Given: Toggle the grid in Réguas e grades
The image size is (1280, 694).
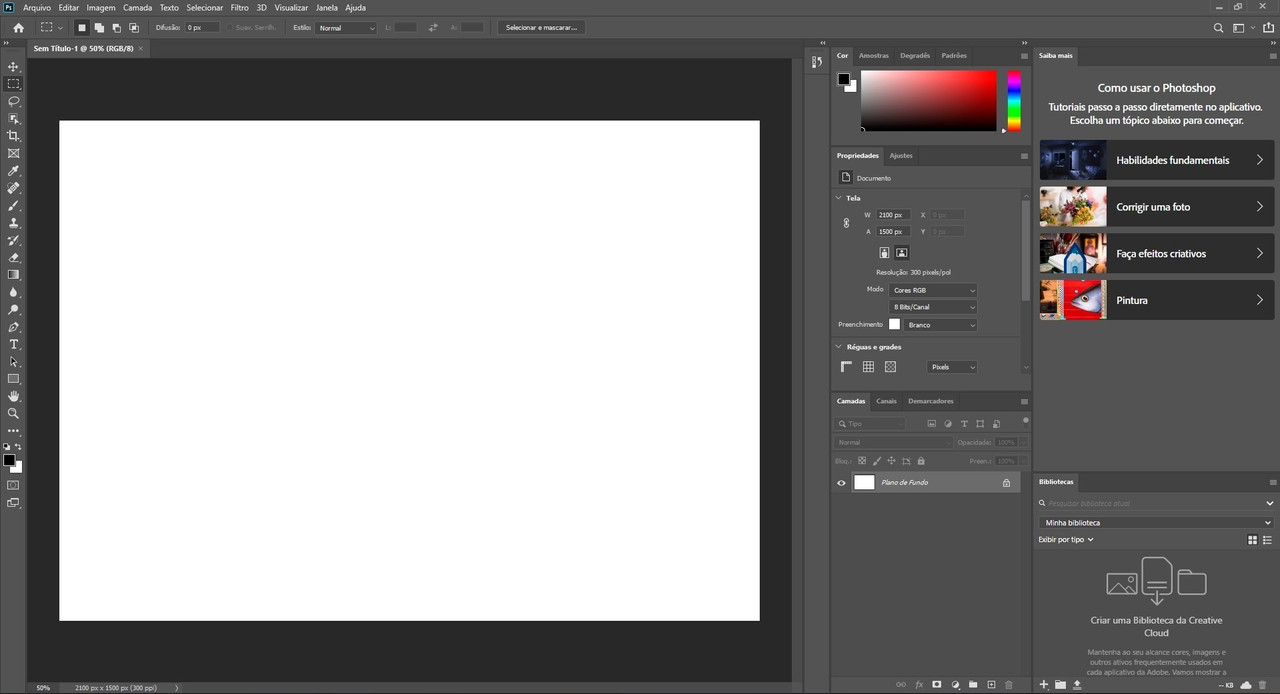Looking at the screenshot, I should pyautogui.click(x=868, y=367).
